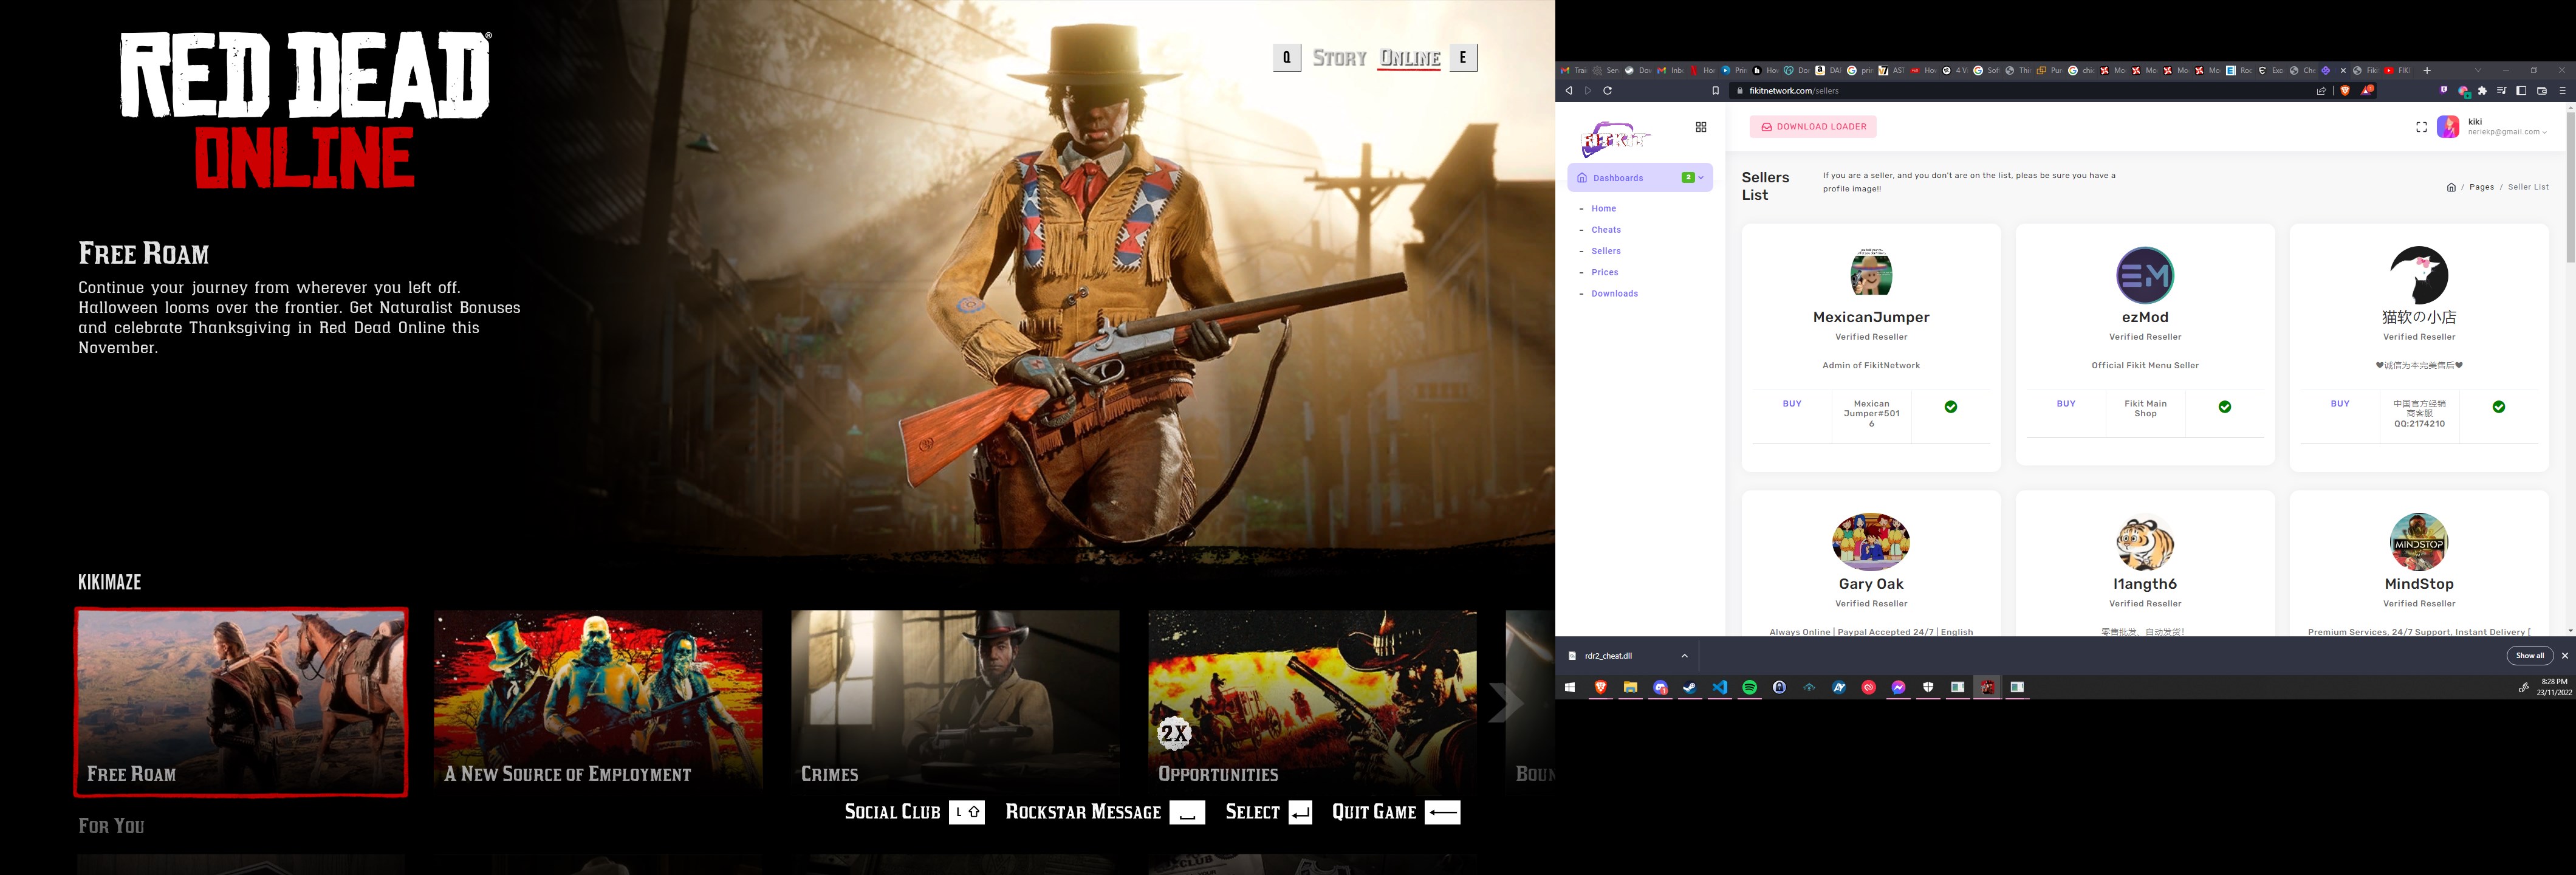The height and width of the screenshot is (875, 2576).
Task: Click the Select prompt in game
Action: pos(1269,812)
